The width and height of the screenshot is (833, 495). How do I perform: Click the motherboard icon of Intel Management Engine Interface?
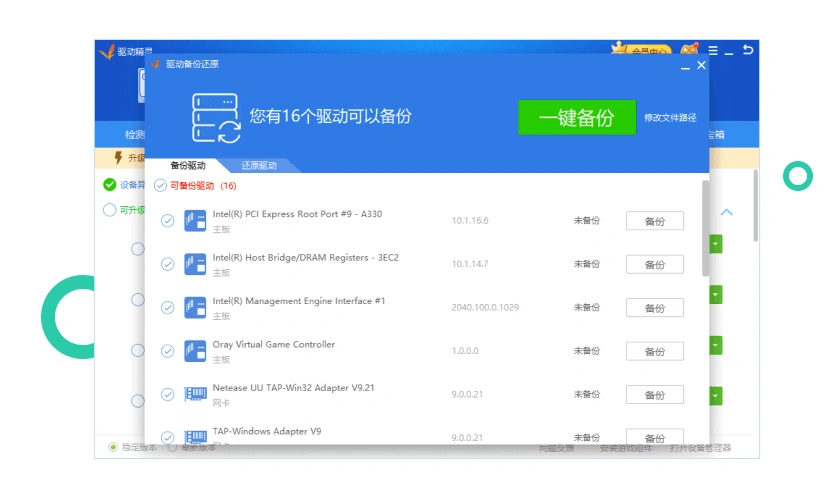[195, 308]
